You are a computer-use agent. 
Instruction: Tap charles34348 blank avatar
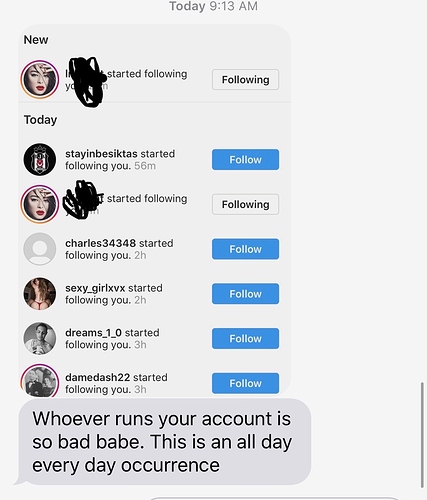tap(40, 249)
